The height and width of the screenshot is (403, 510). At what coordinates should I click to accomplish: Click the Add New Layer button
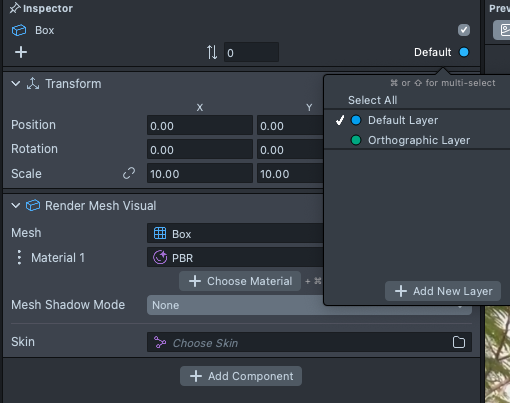point(443,291)
